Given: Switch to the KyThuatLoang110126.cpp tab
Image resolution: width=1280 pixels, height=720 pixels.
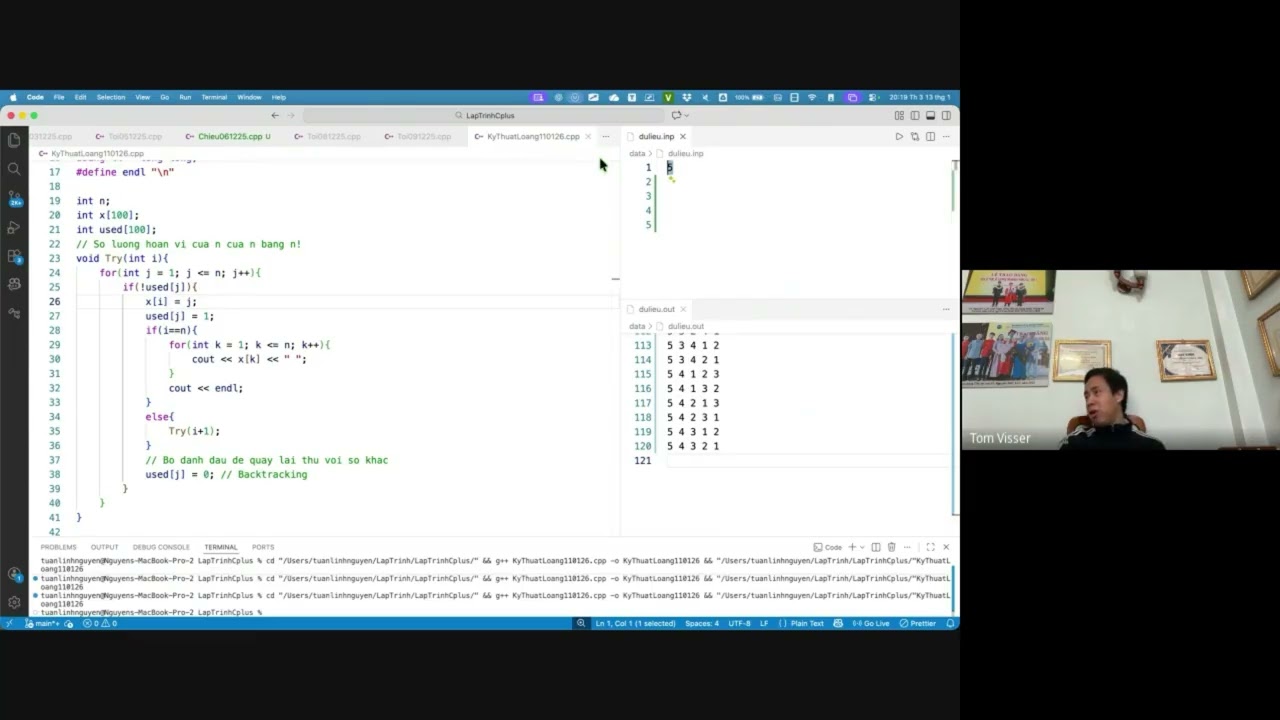Looking at the screenshot, I should [533, 136].
